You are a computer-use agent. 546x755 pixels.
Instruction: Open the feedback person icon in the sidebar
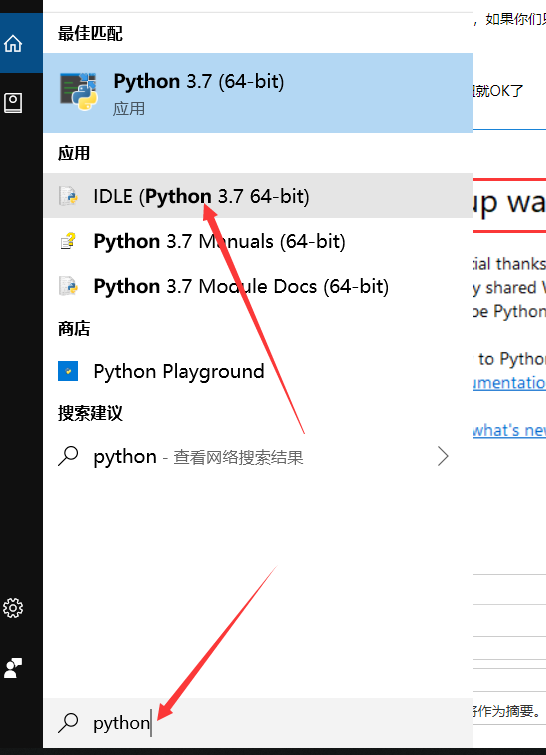(x=13, y=668)
